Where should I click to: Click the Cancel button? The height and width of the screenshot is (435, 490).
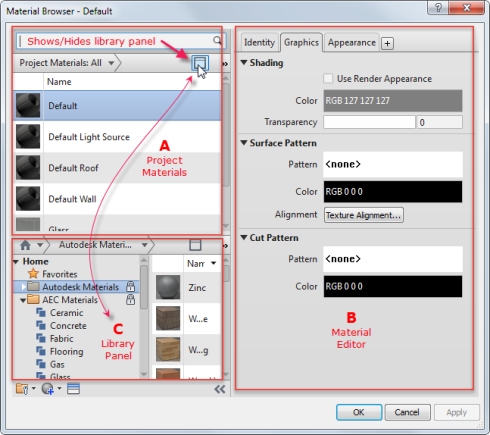pos(407,412)
